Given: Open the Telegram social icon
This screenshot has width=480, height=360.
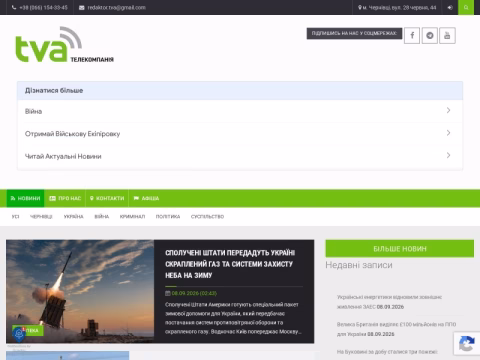Looking at the screenshot, I should point(430,35).
